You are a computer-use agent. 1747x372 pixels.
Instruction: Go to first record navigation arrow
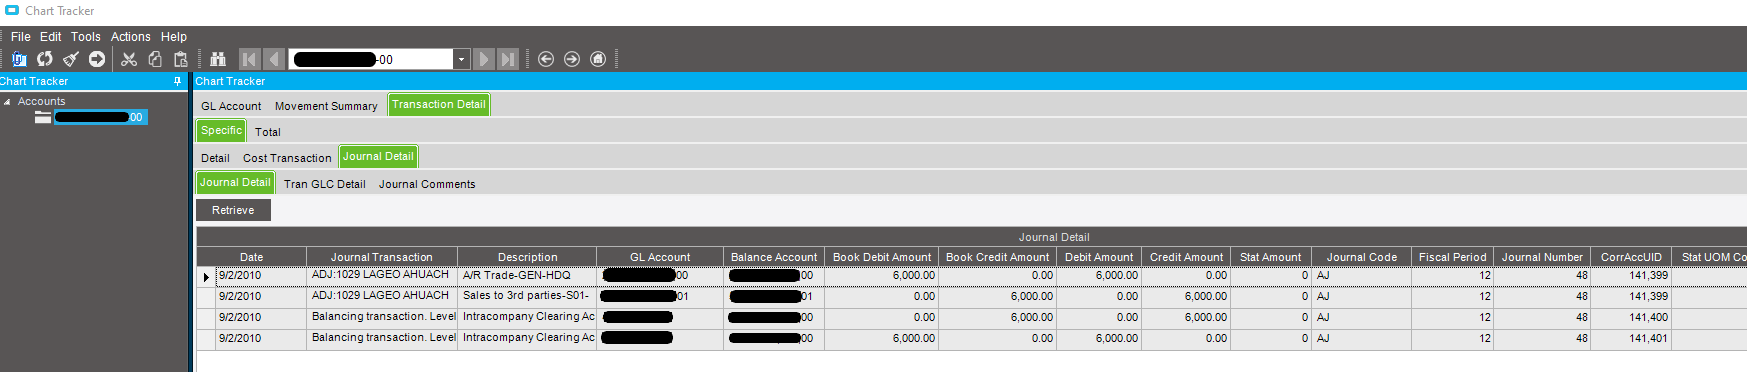249,59
